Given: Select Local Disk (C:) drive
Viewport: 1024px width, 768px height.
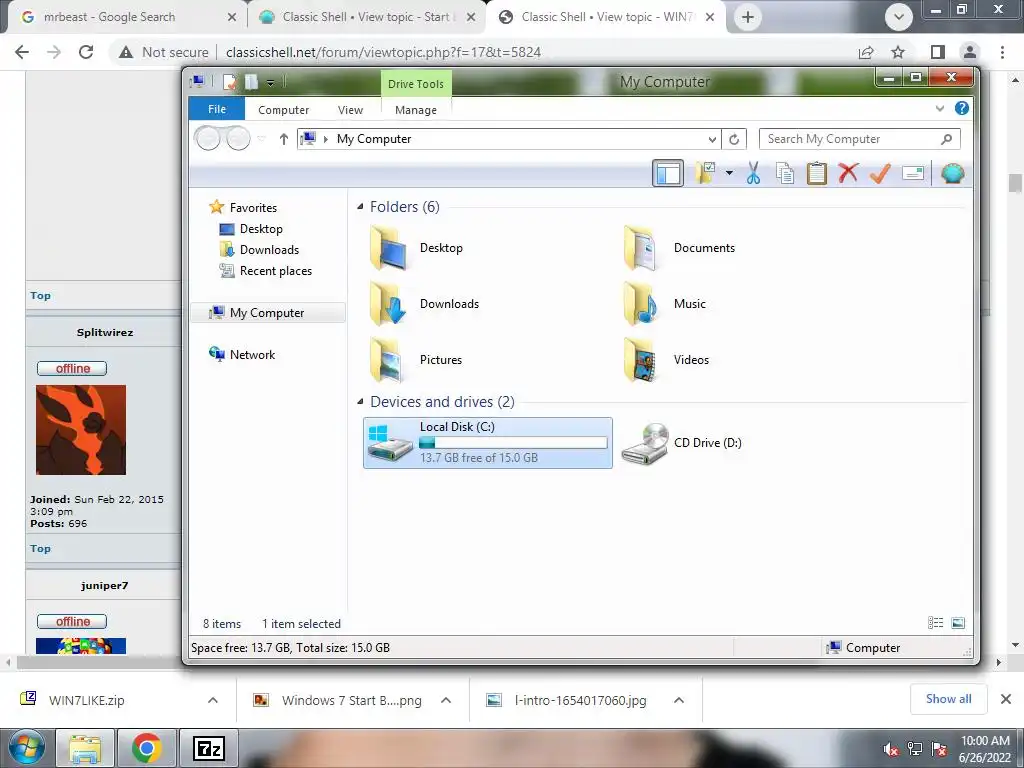Looking at the screenshot, I should [x=488, y=443].
